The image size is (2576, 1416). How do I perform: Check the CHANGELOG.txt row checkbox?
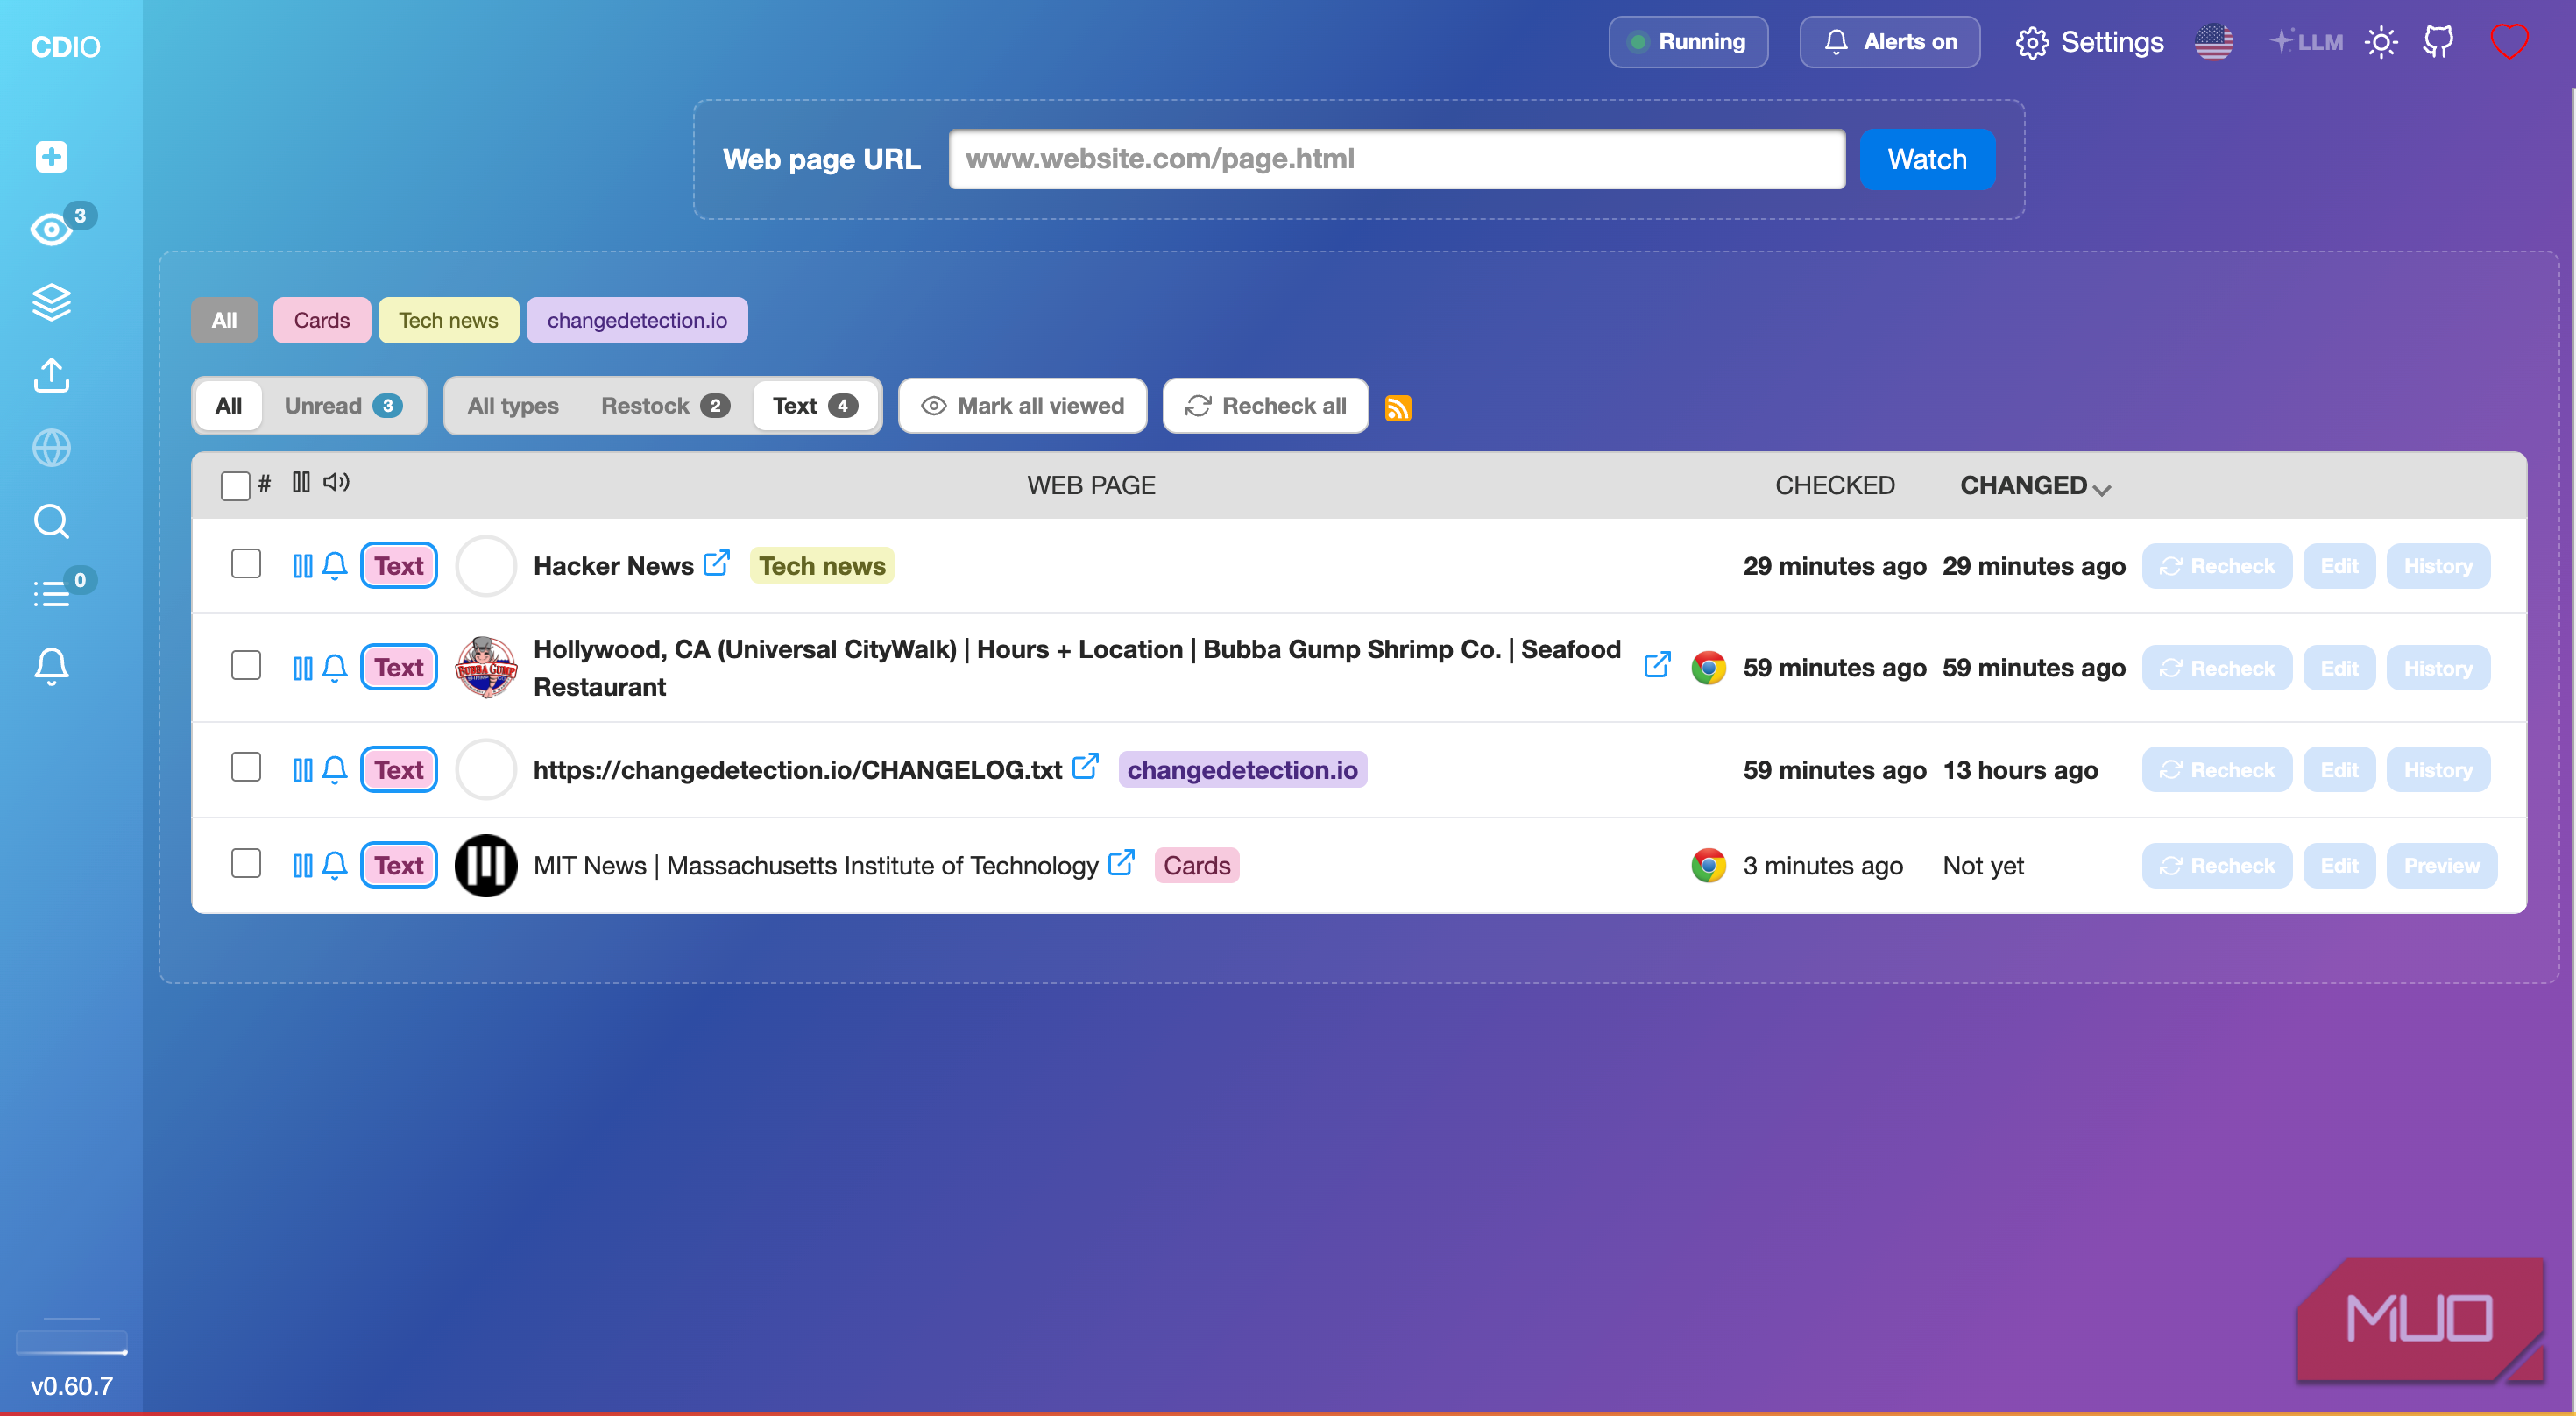pos(246,768)
